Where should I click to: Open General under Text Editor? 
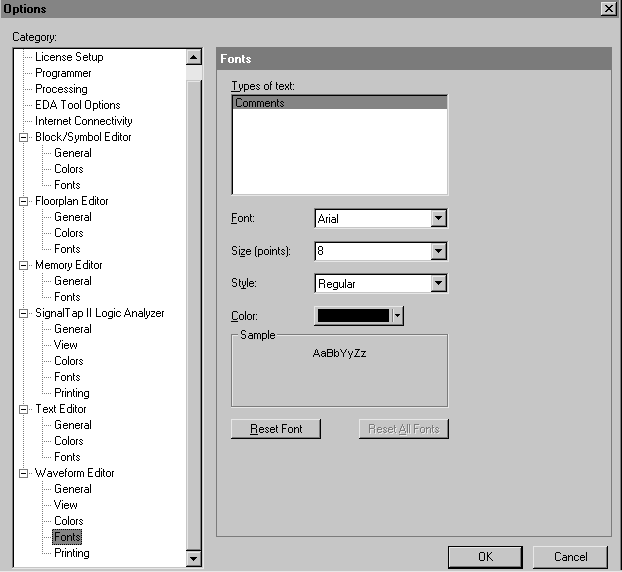[73, 425]
